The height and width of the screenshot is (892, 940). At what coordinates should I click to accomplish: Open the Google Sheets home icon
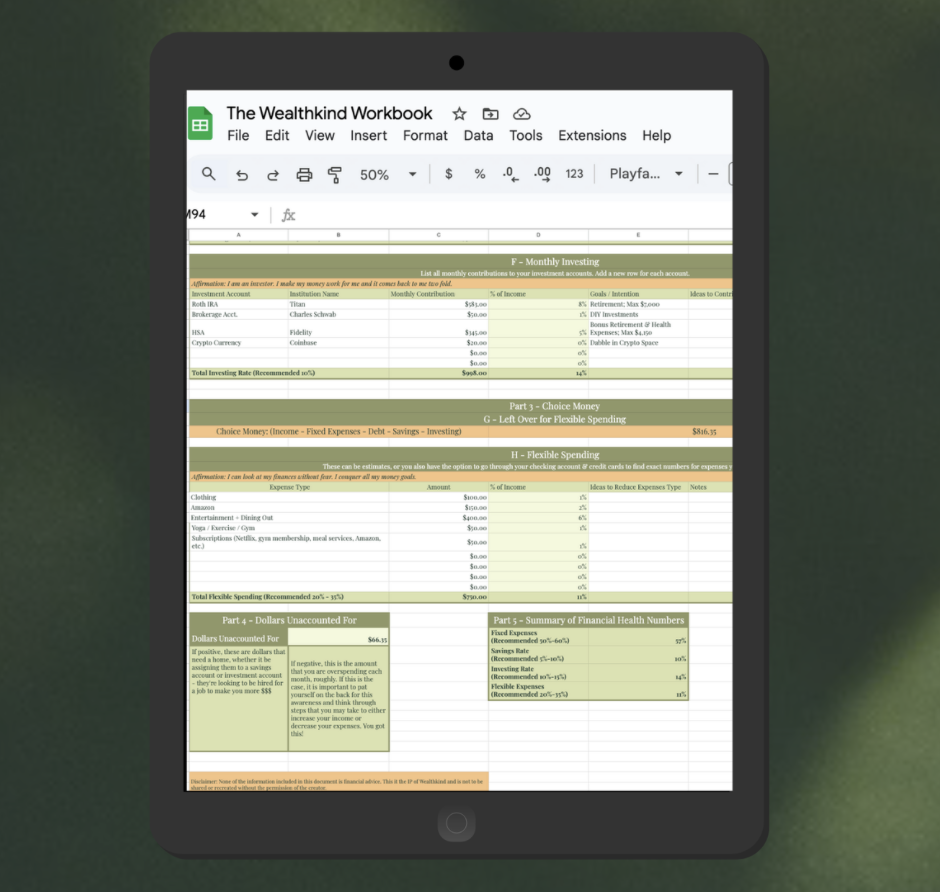200,123
